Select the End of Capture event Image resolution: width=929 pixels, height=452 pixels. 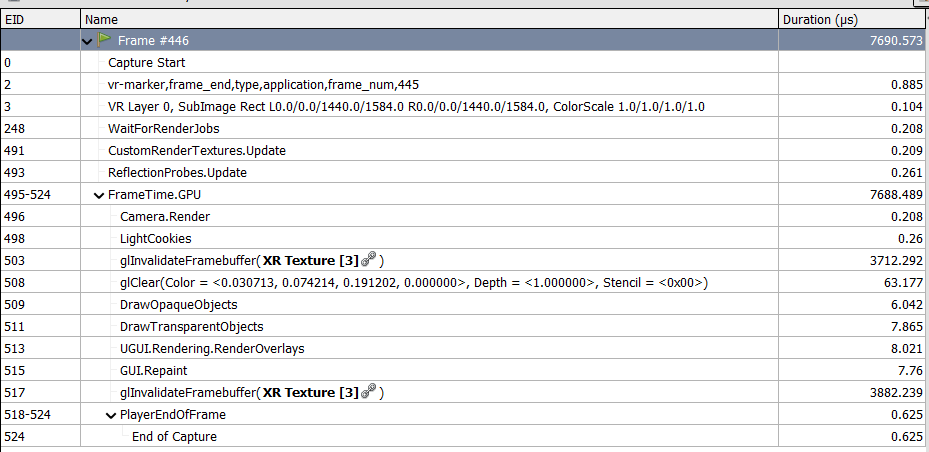[x=174, y=437]
